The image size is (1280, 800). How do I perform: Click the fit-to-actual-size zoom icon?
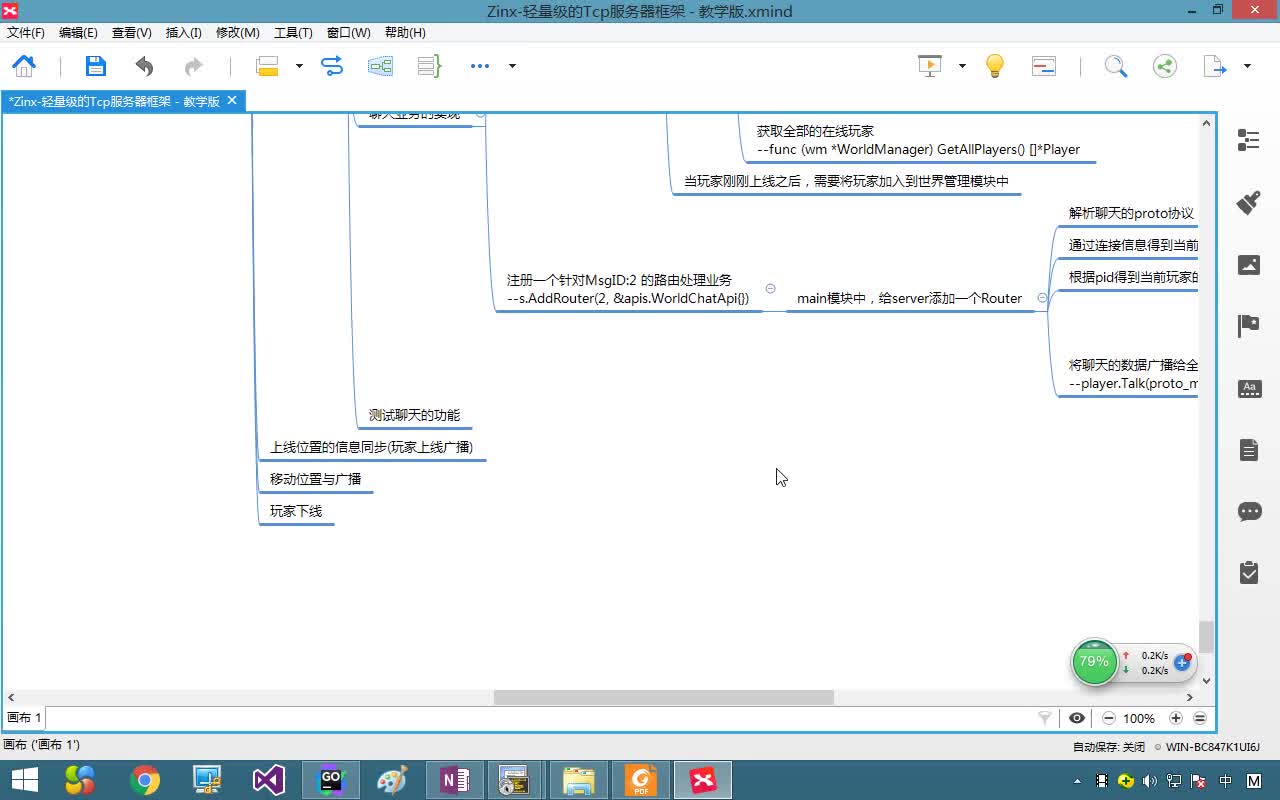1200,718
